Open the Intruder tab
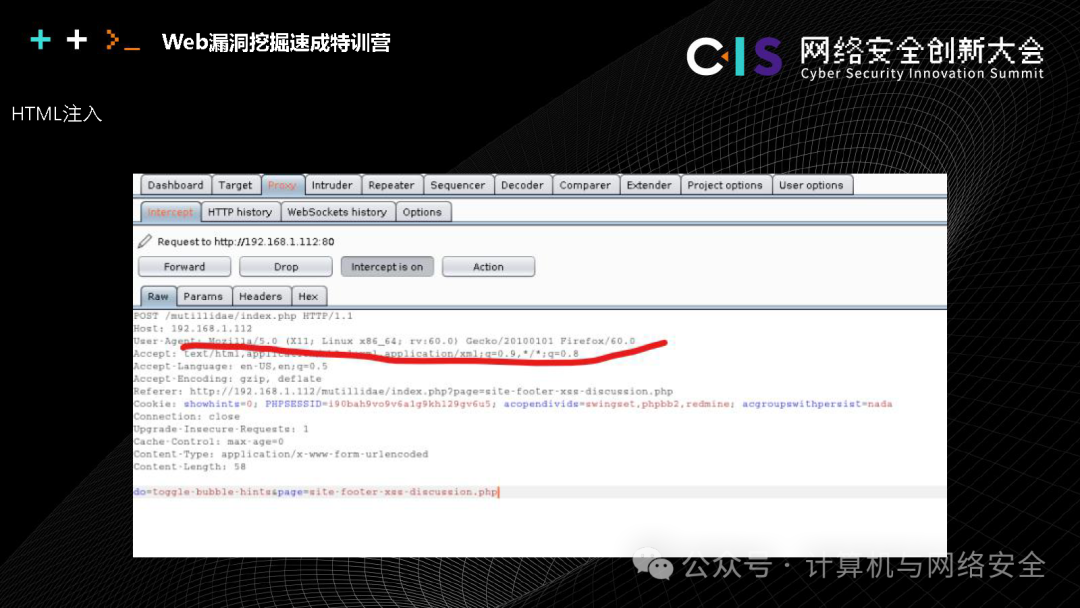Viewport: 1080px width, 608px height. click(x=331, y=185)
